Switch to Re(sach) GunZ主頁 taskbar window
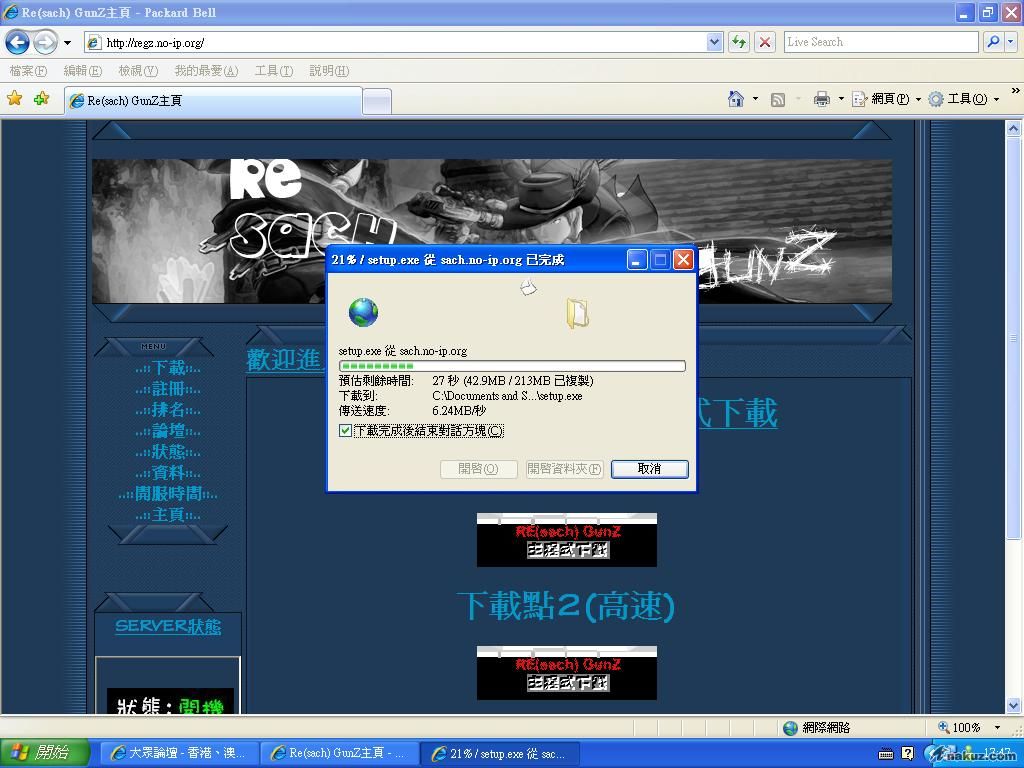1024x768 pixels. point(338,753)
